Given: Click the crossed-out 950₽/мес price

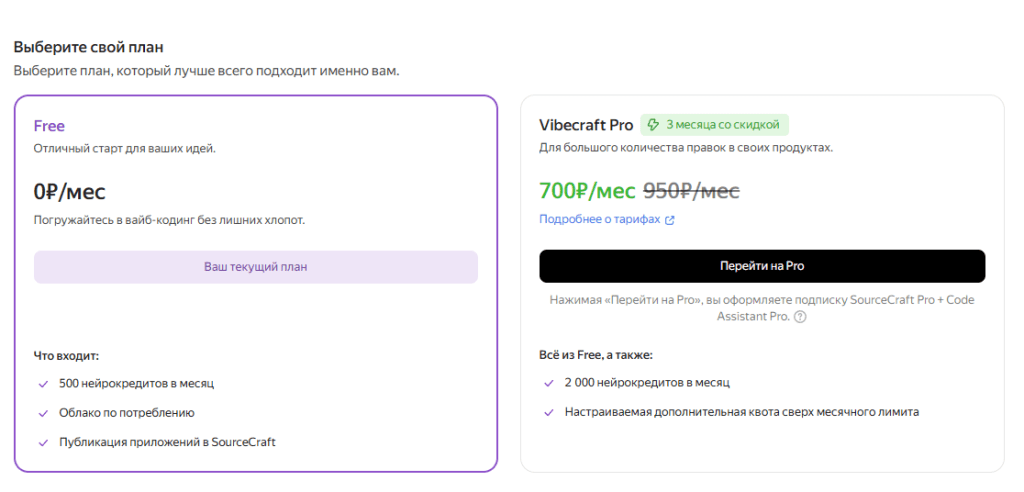Looking at the screenshot, I should click(692, 191).
